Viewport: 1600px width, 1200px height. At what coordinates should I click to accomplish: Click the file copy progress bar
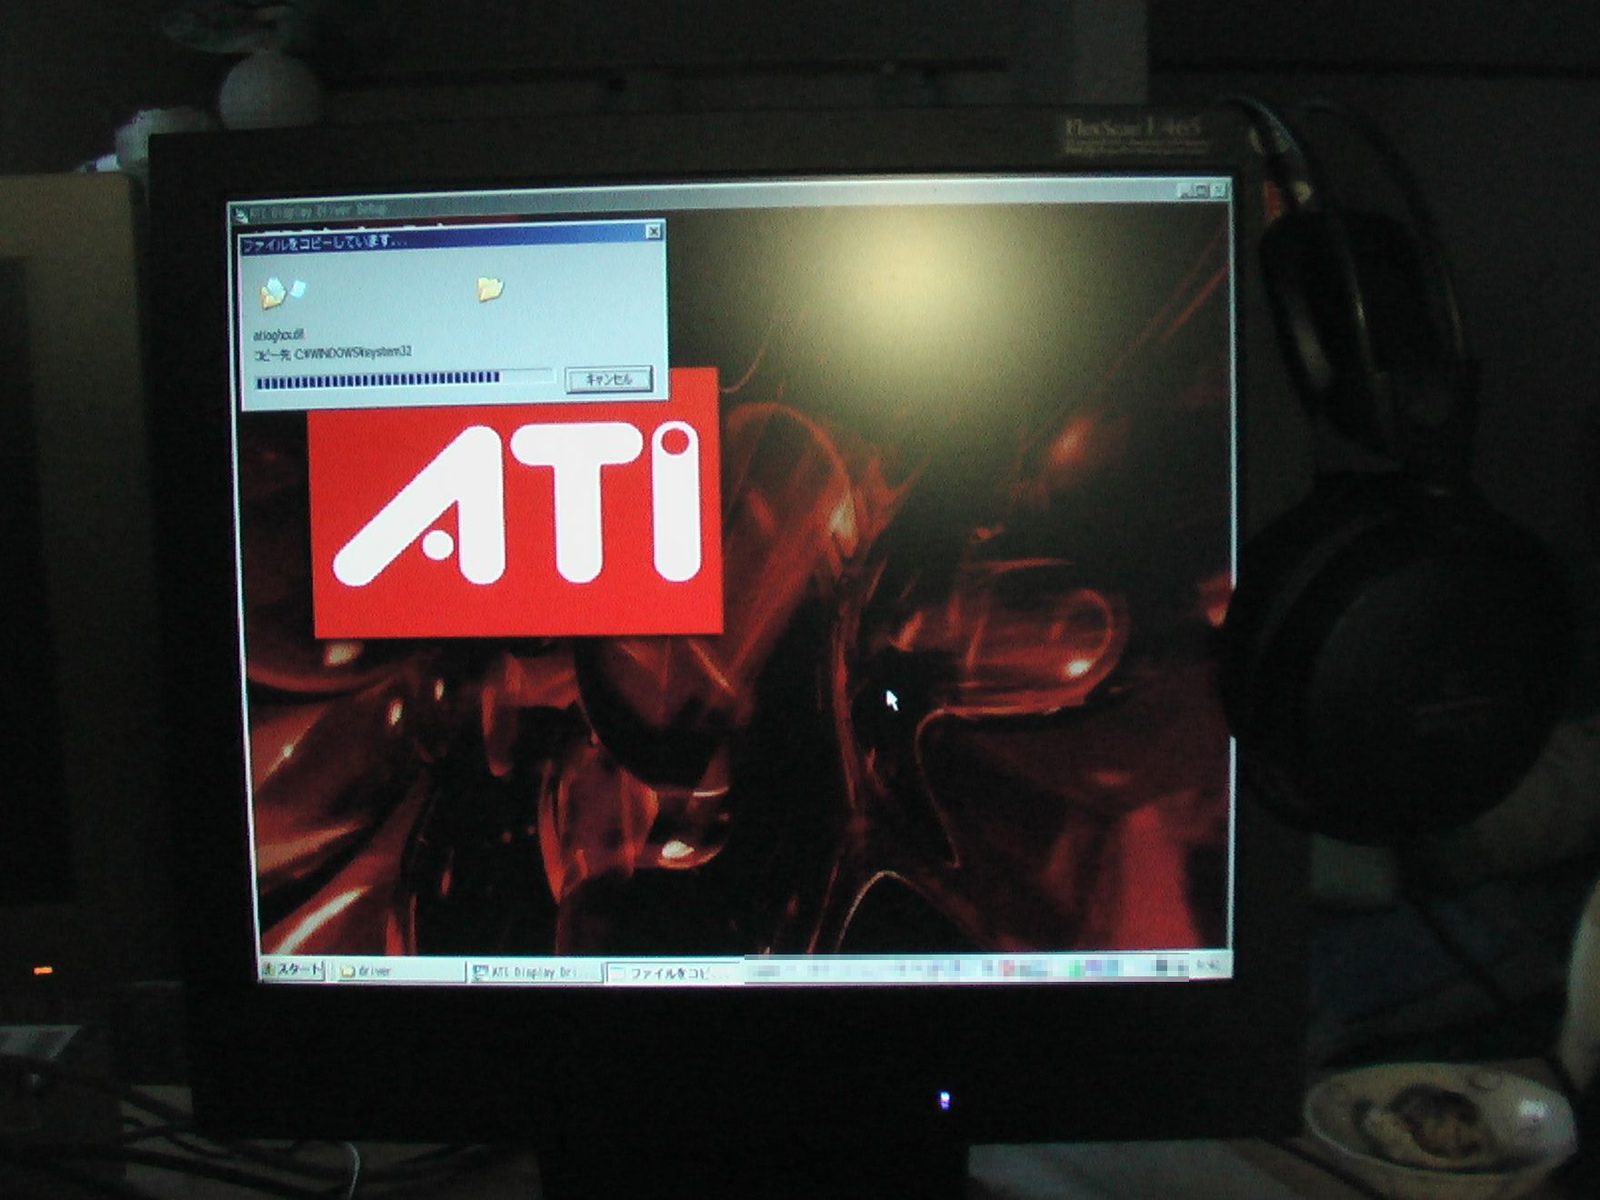(404, 378)
